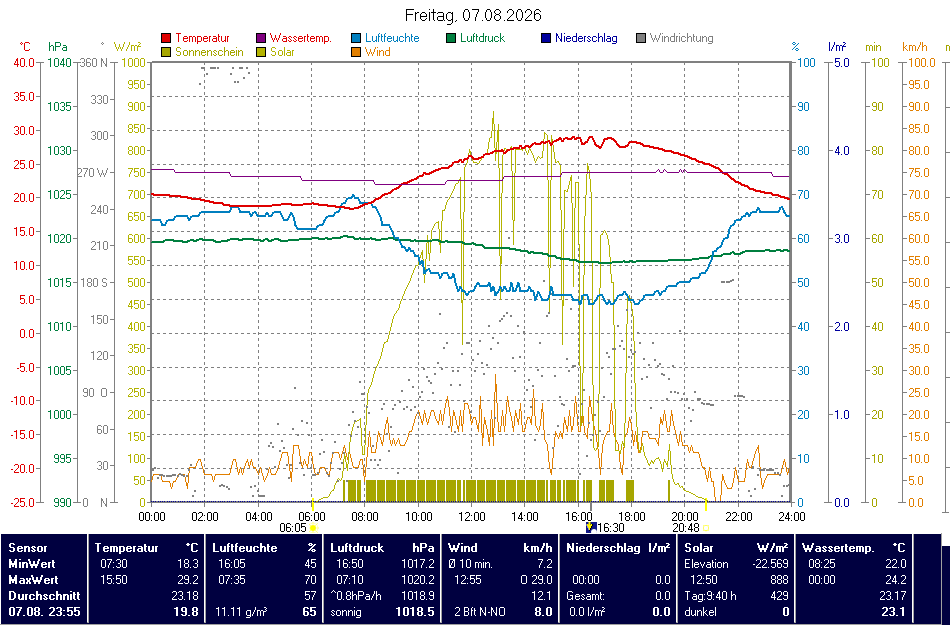Click the 180 S wind direction axis tick

tap(95, 283)
